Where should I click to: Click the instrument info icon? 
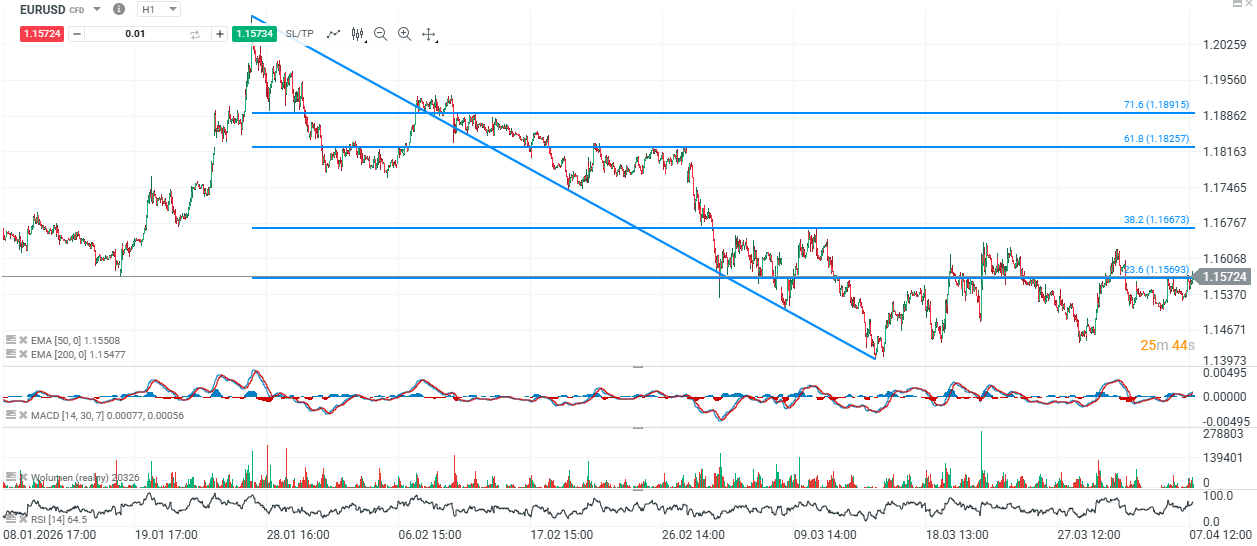(119, 9)
